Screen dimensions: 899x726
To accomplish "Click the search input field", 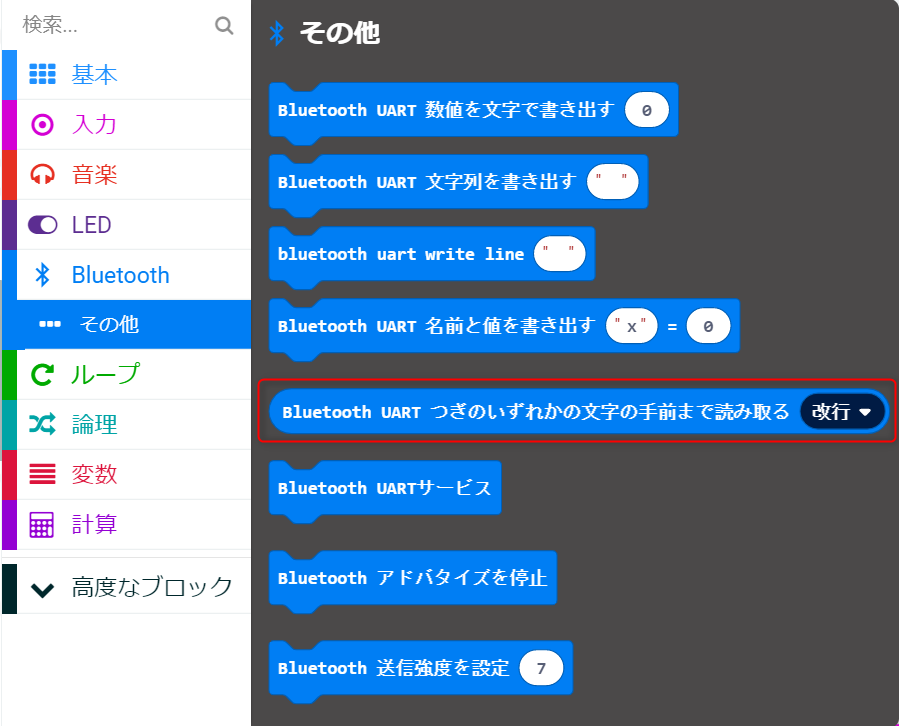I will [x=110, y=26].
